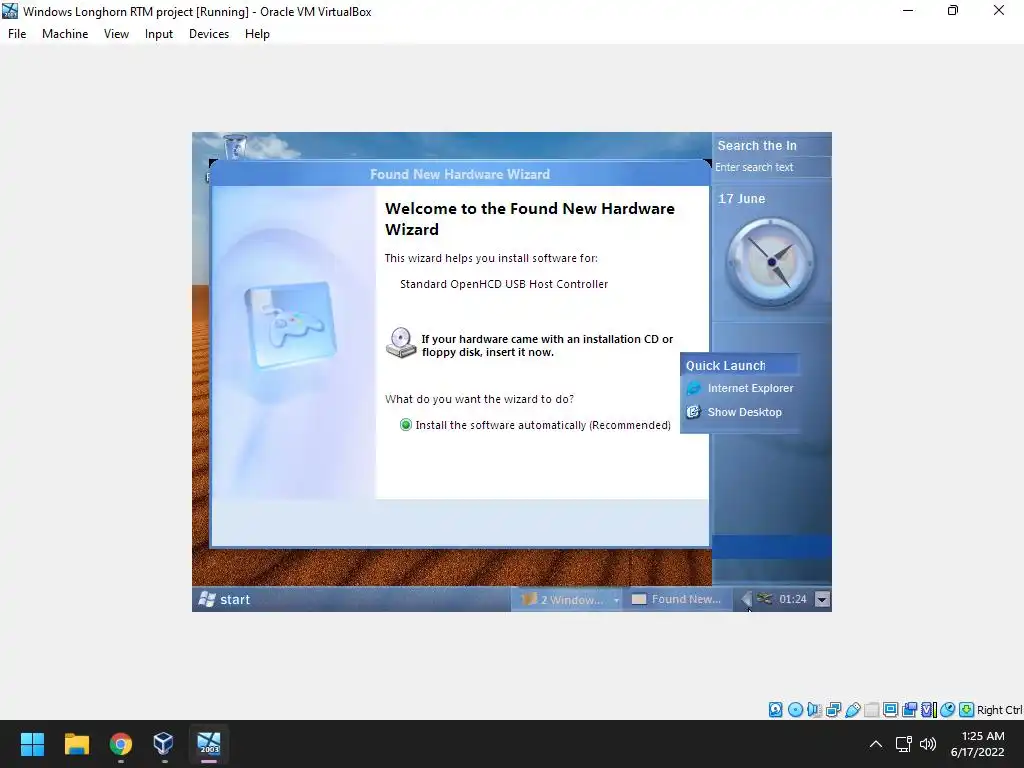Click the keyboard capture arrow icon
The height and width of the screenshot is (768, 1024).
967,710
